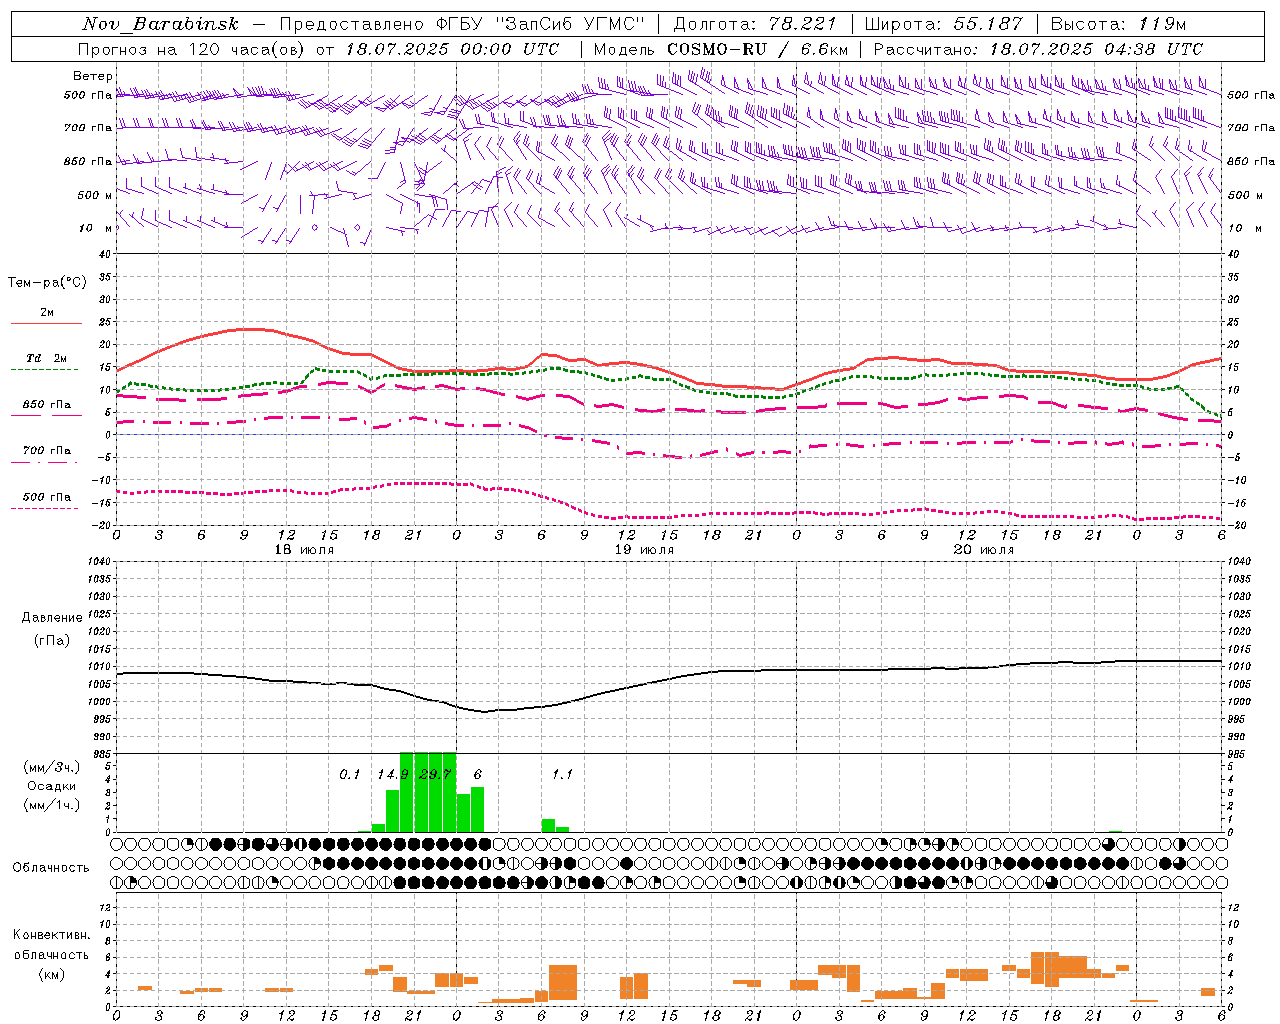The width and height of the screenshot is (1280, 1024).
Task: Click the '19 июля' date label
Action: tap(643, 550)
